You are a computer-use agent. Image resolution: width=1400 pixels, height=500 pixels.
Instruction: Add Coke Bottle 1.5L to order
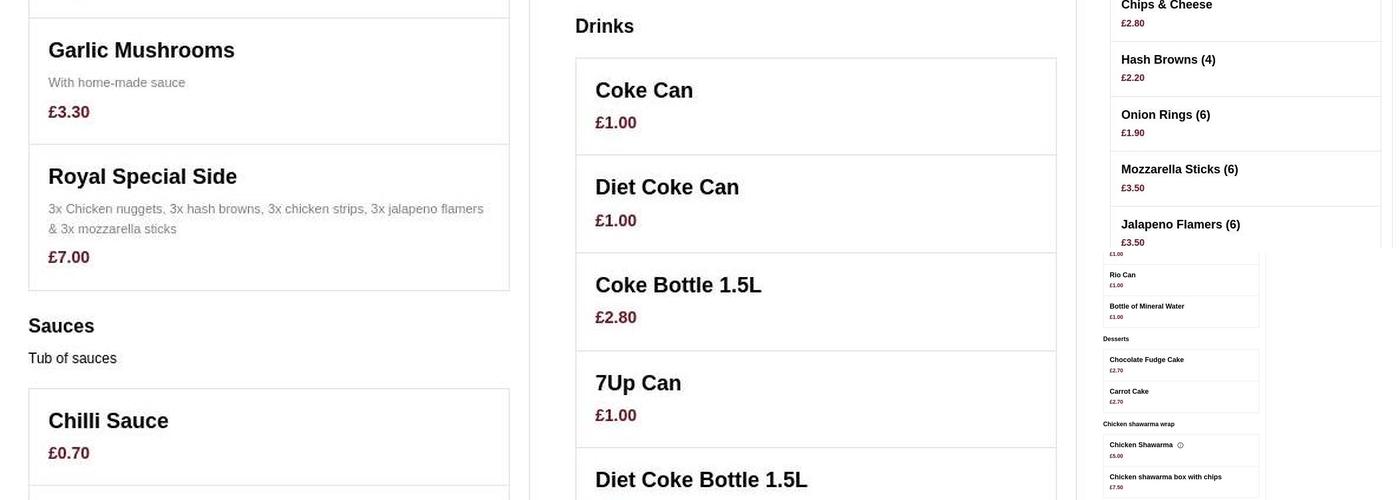point(815,301)
